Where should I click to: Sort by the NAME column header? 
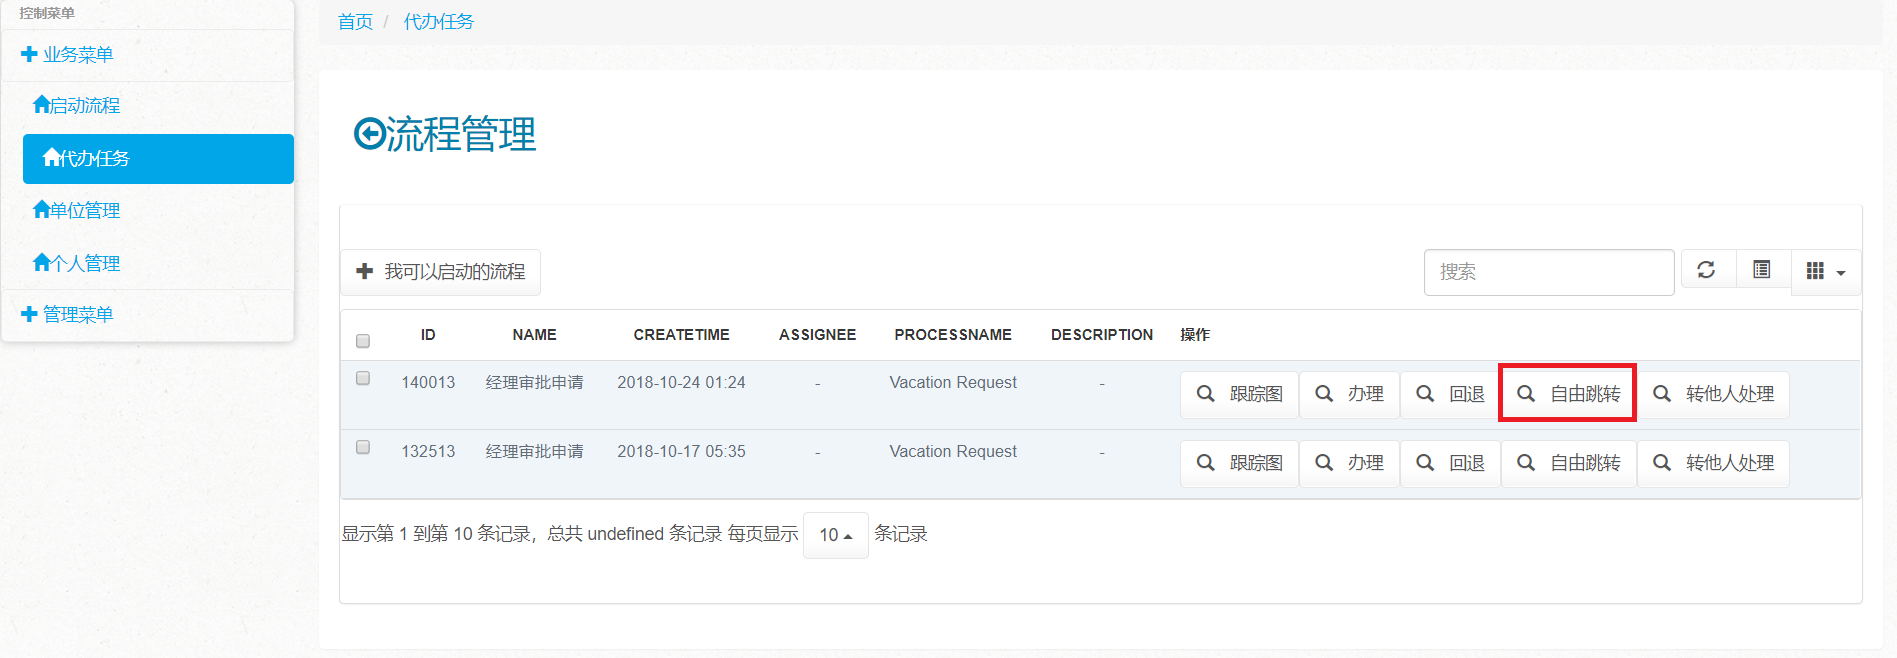pyautogui.click(x=534, y=335)
